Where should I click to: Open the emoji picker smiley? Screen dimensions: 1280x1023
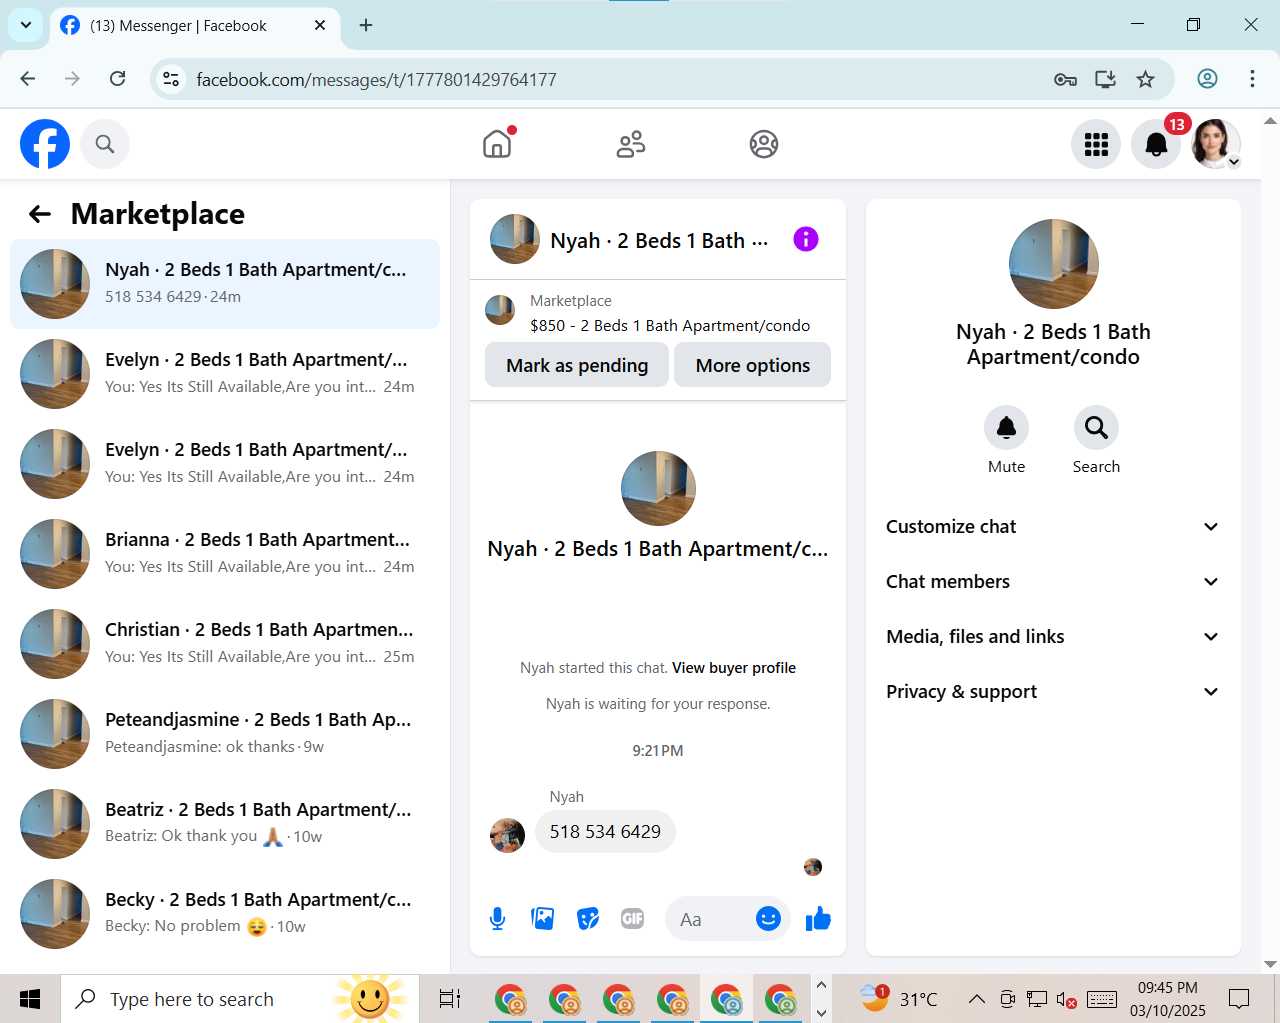(768, 918)
